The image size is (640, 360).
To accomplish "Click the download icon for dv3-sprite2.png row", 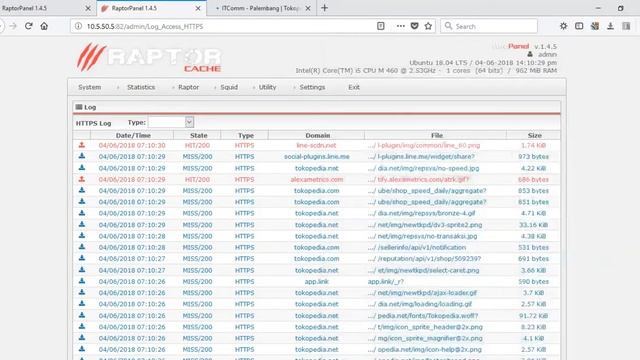I will (82, 224).
